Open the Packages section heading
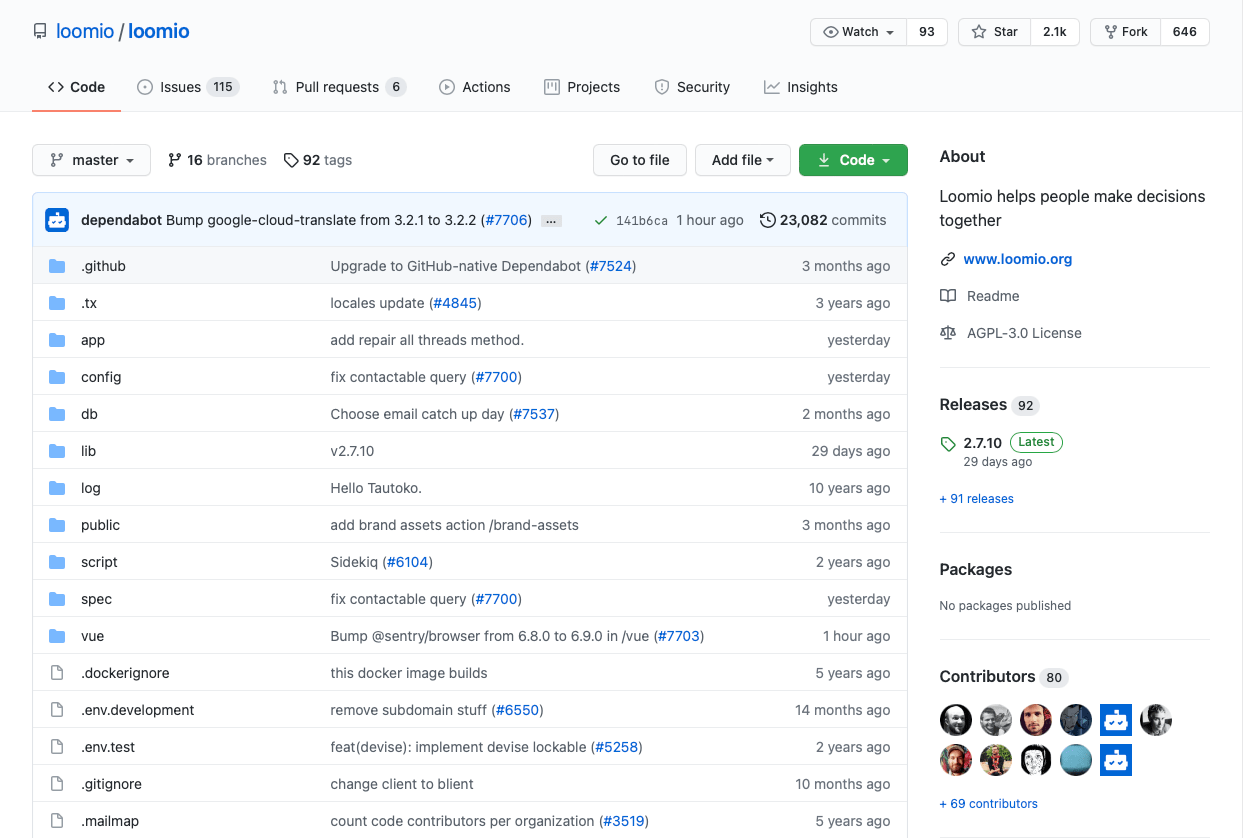This screenshot has height=838, width=1243. pyautogui.click(x=976, y=569)
